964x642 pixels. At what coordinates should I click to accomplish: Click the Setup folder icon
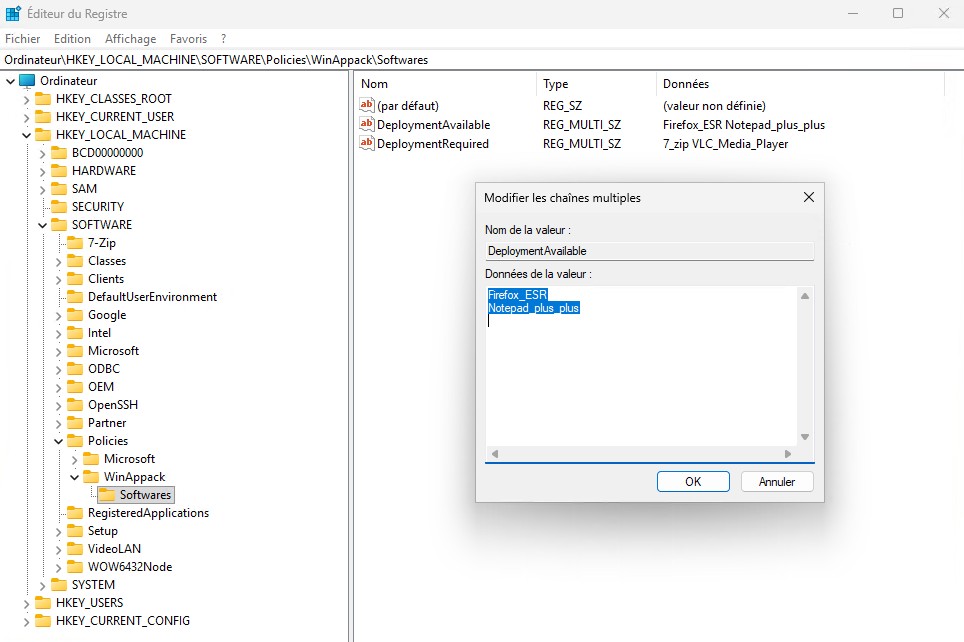click(75, 530)
